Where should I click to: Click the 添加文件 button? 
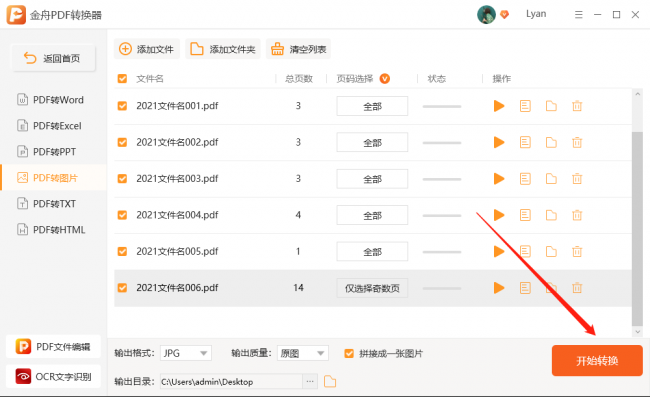tap(147, 49)
